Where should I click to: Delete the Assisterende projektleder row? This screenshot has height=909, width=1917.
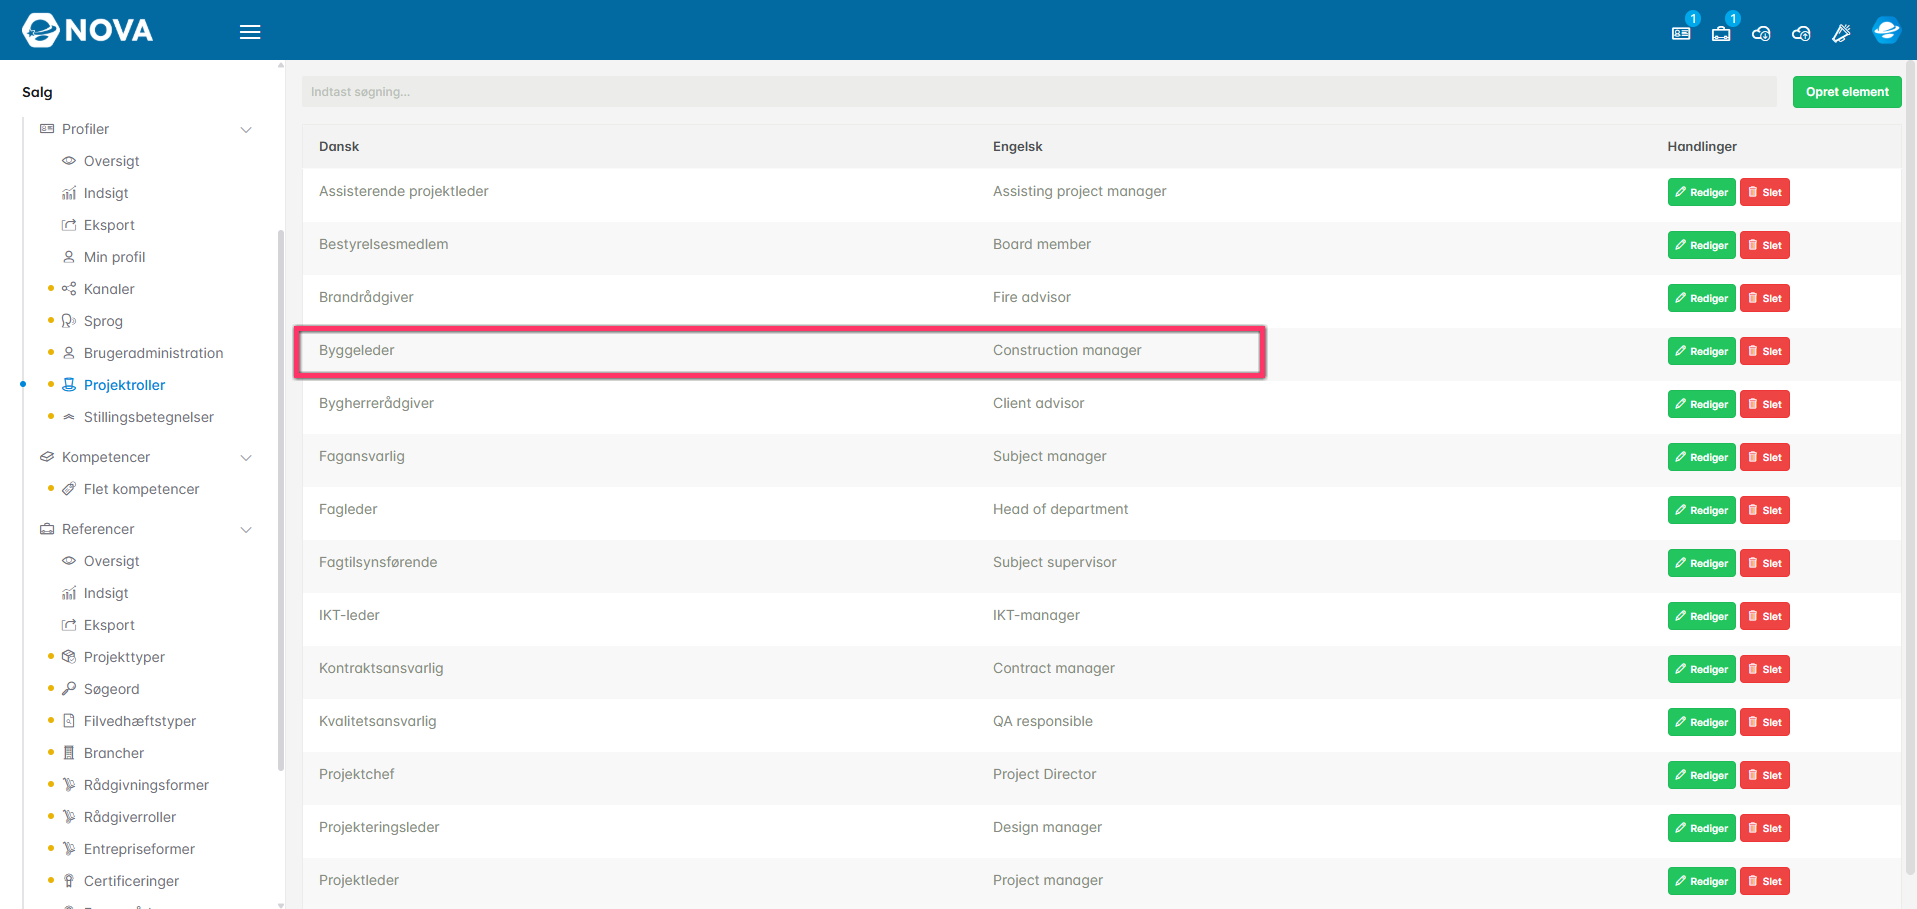[x=1765, y=192]
